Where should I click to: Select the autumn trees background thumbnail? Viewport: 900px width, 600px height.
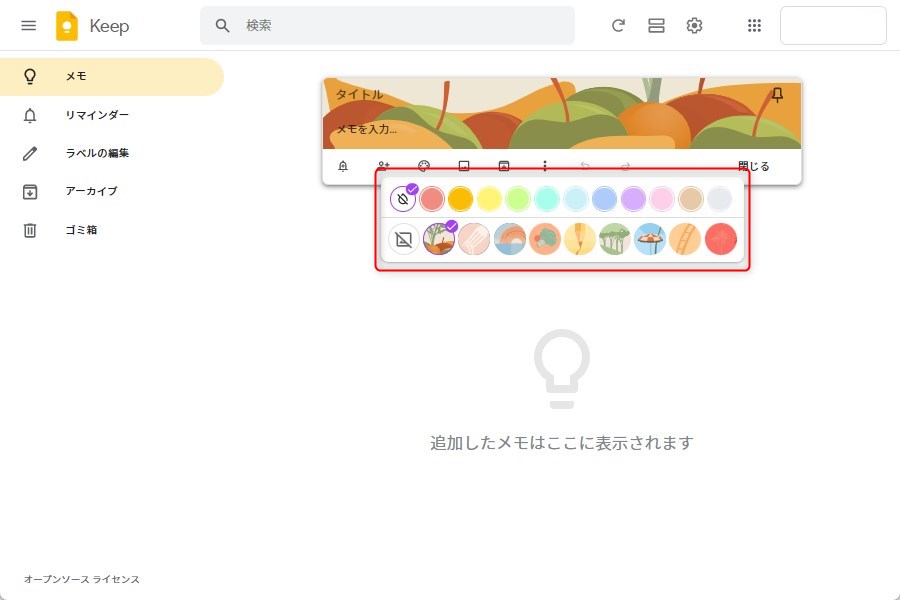pos(439,239)
